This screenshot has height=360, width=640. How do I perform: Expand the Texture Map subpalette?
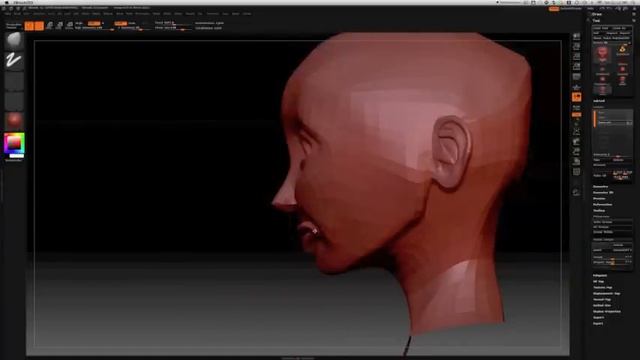click(602, 288)
